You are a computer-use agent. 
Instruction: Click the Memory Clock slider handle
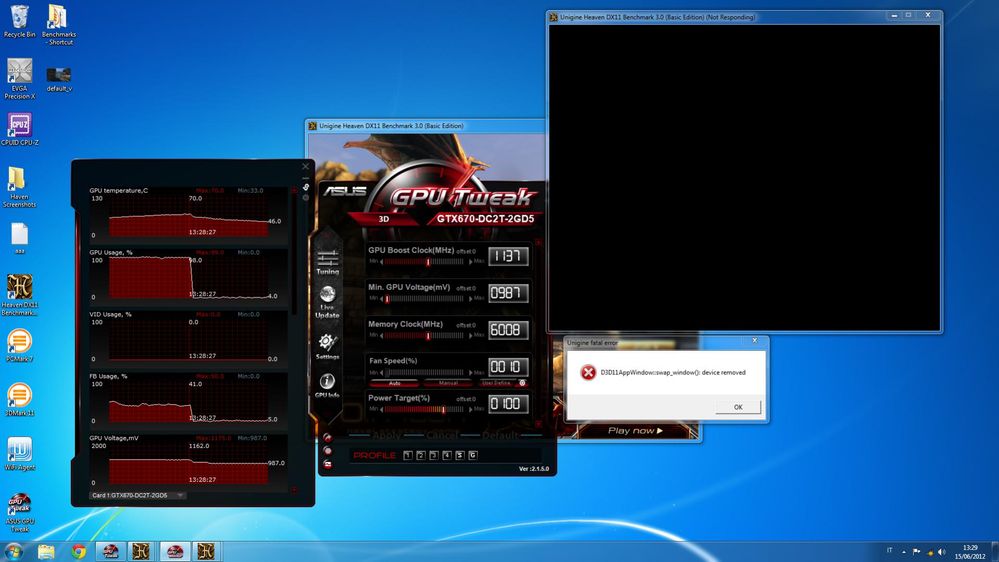point(428,336)
